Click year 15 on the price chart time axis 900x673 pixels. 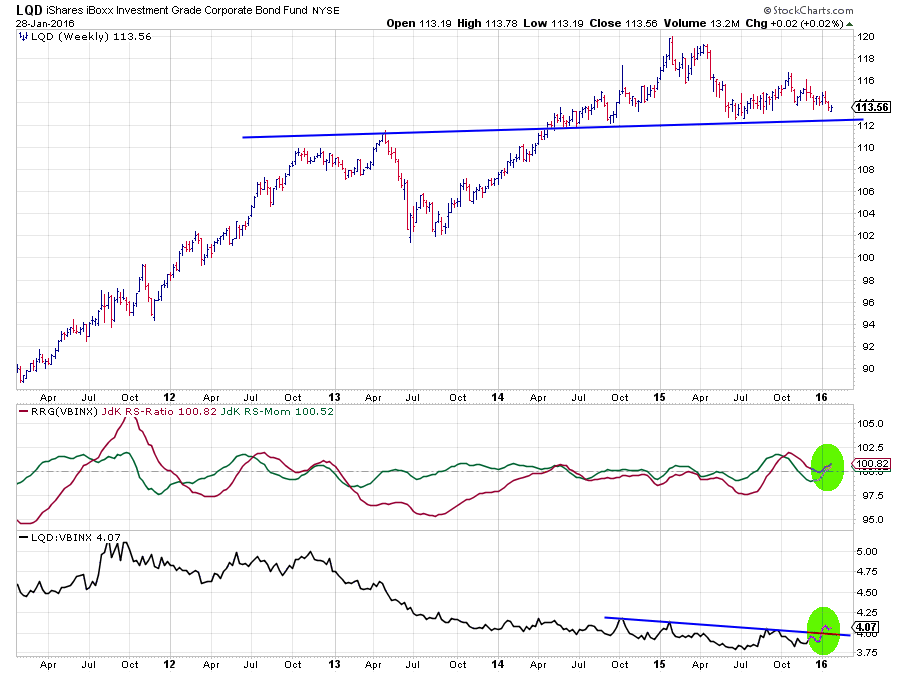click(660, 397)
